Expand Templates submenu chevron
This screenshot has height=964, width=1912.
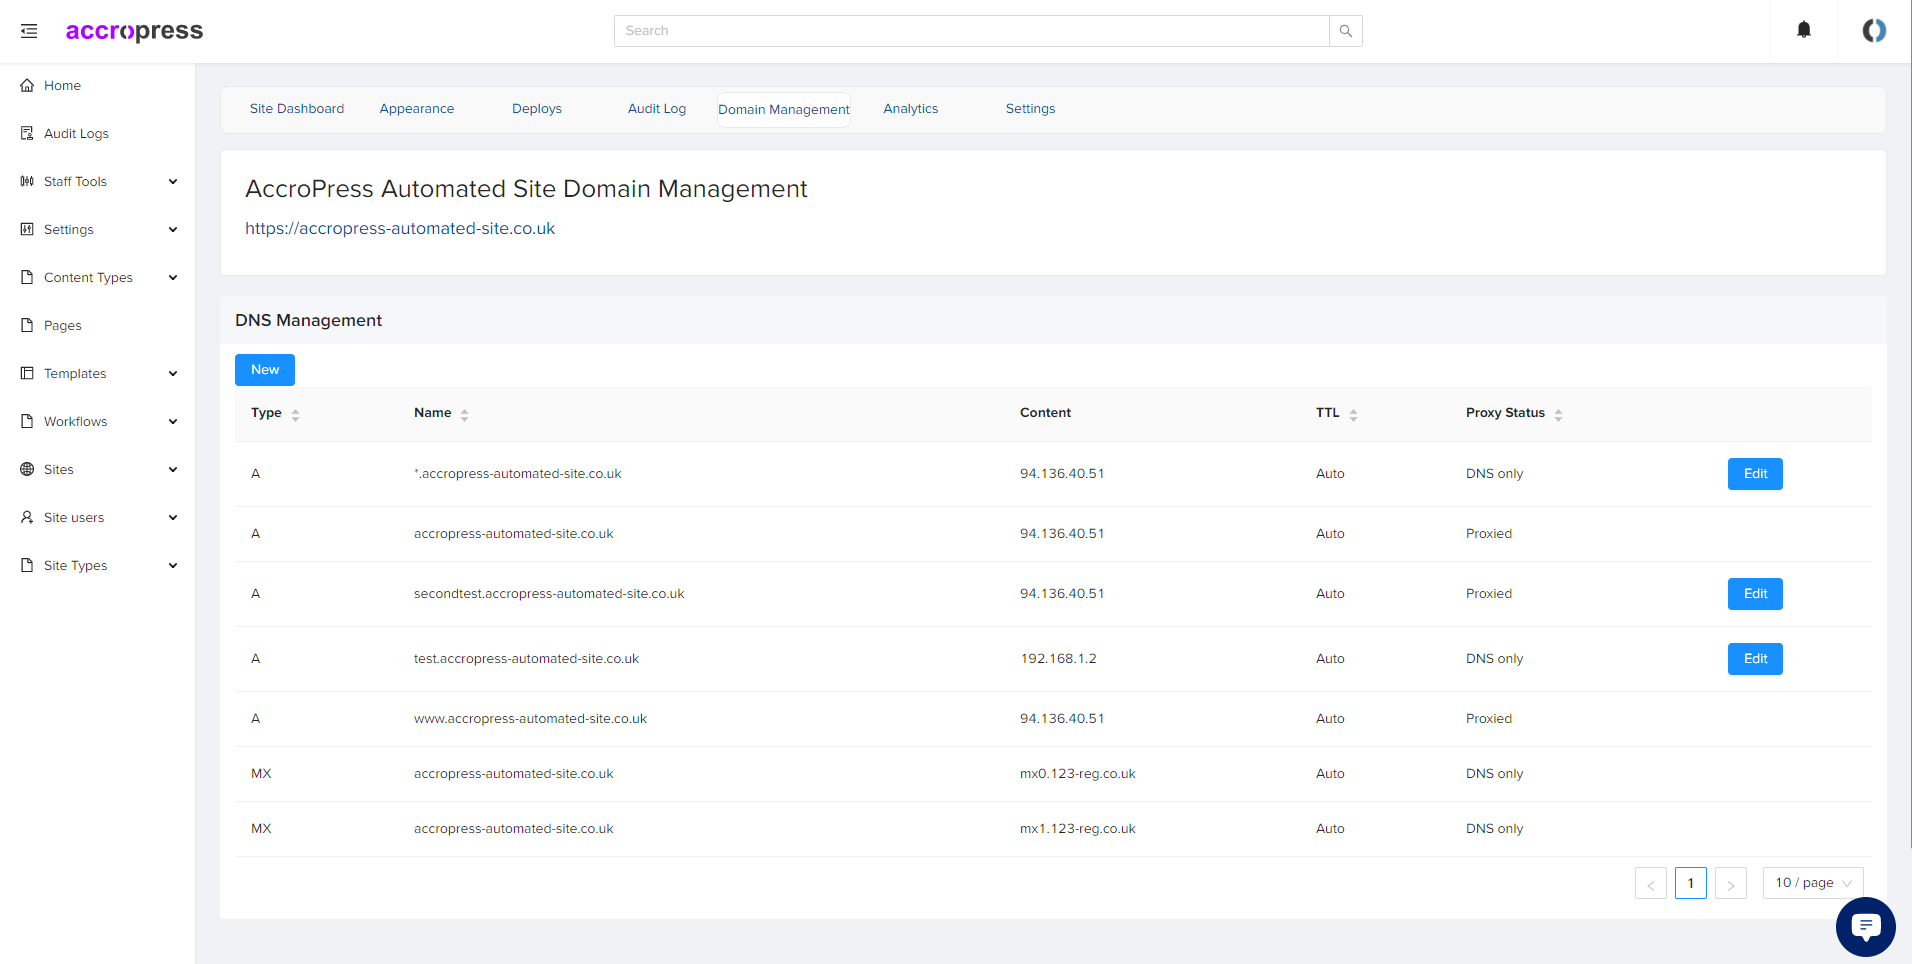click(x=173, y=373)
